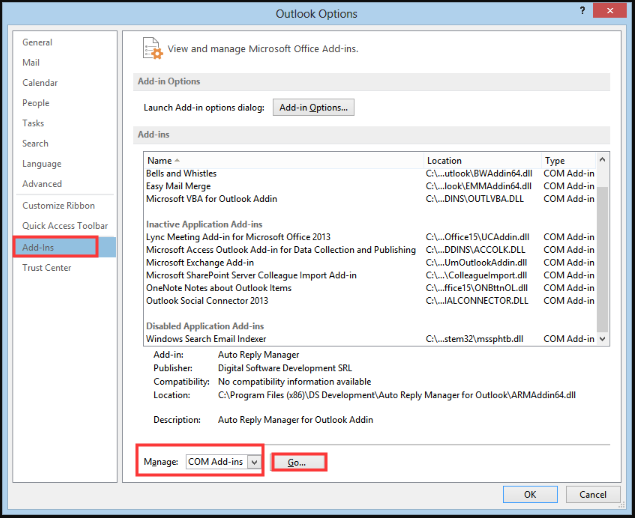635x518 pixels.
Task: Click the Help question mark icon
Action: click(582, 11)
